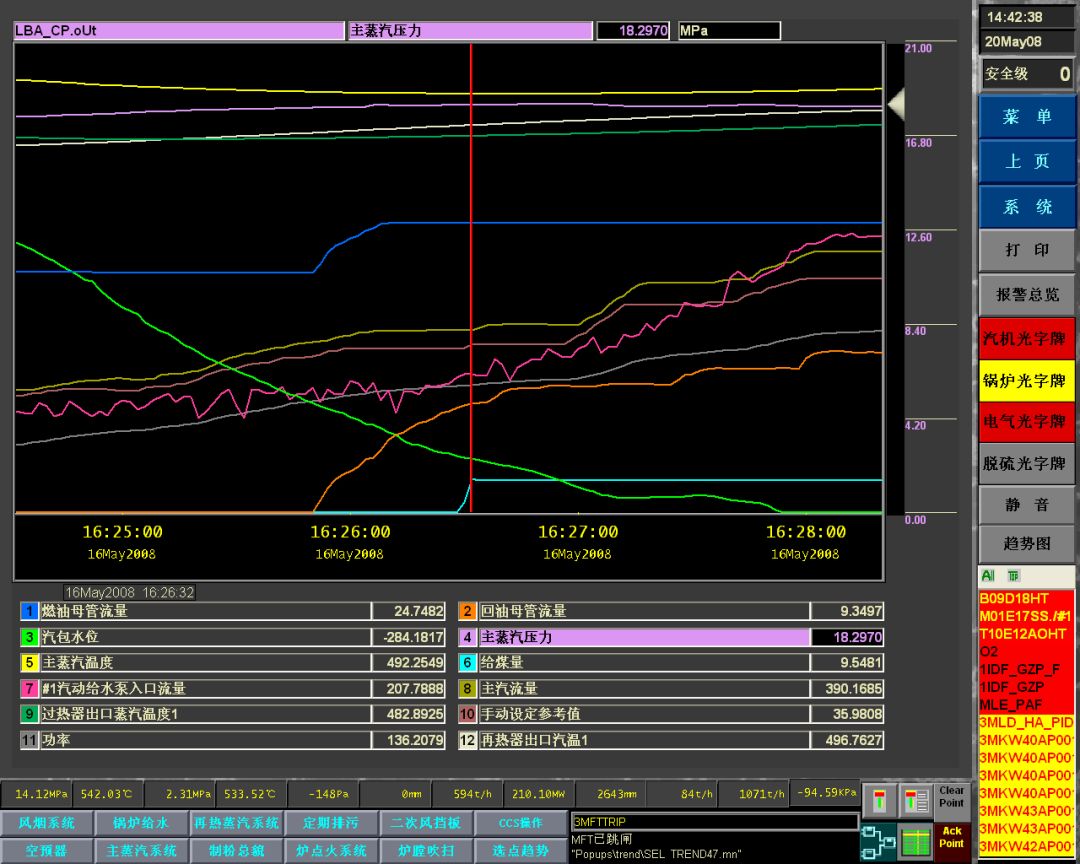Select trend pen 7 swatch for #1汽动给水泵入口流量

[x=29, y=688]
